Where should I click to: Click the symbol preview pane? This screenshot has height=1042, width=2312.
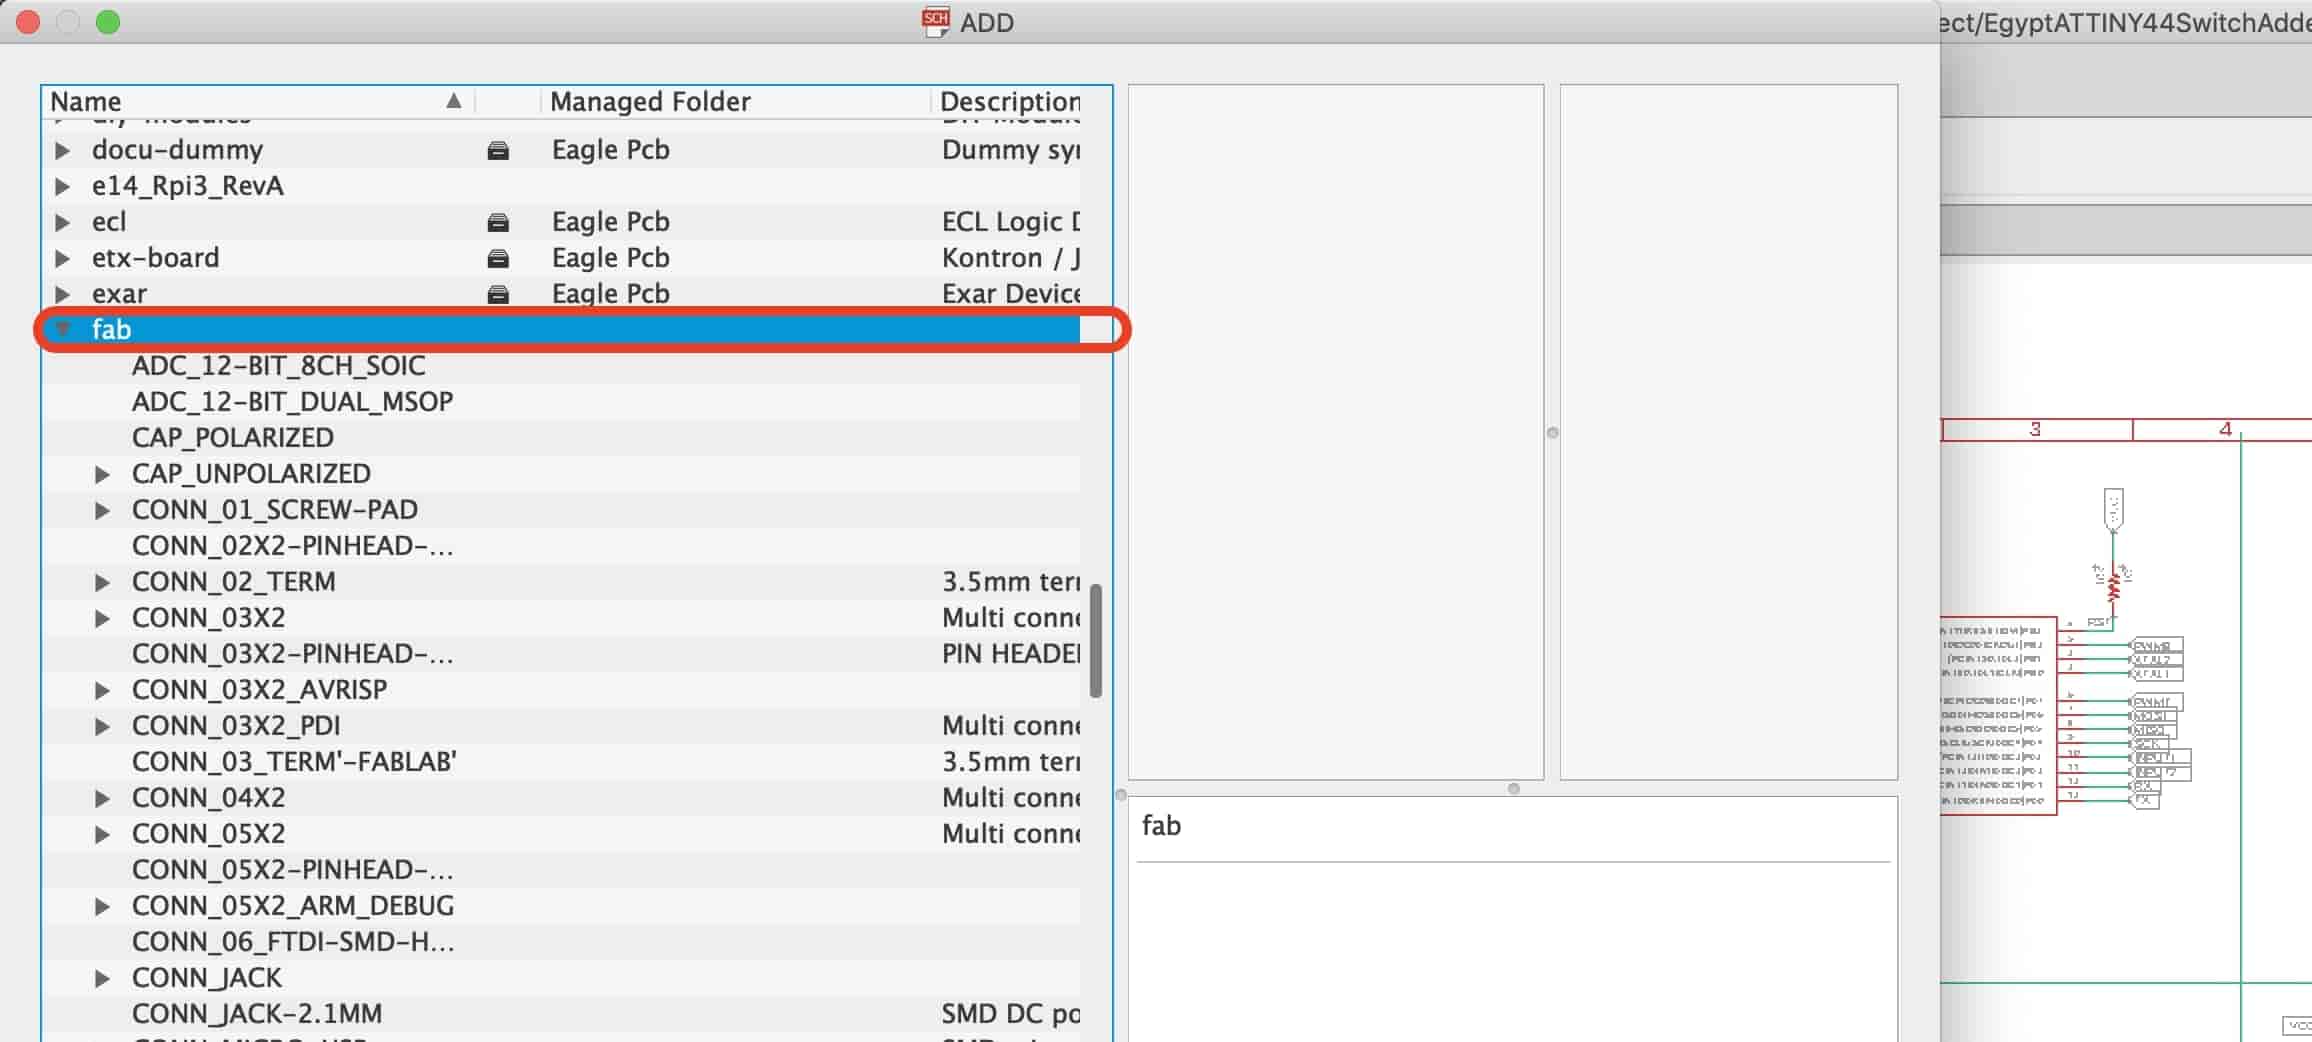1336,432
